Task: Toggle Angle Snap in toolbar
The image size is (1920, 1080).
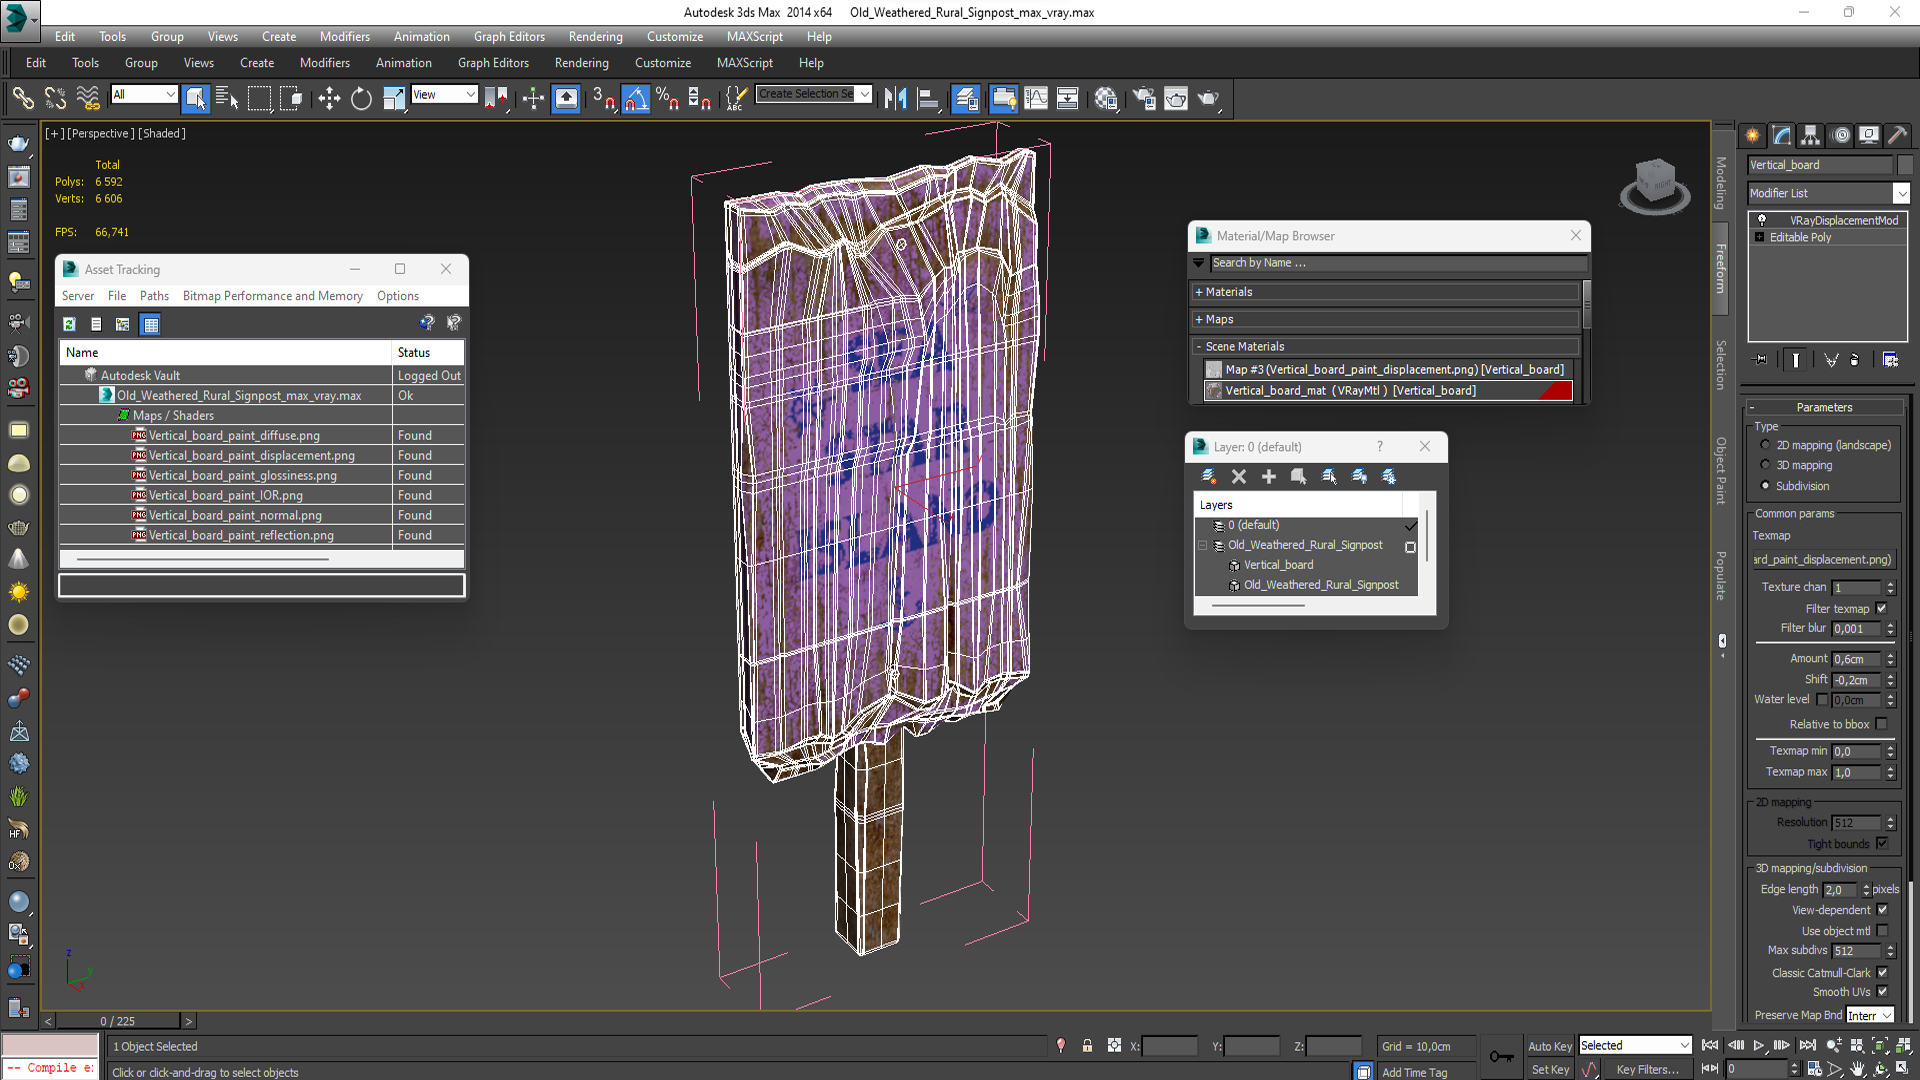Action: (x=636, y=98)
